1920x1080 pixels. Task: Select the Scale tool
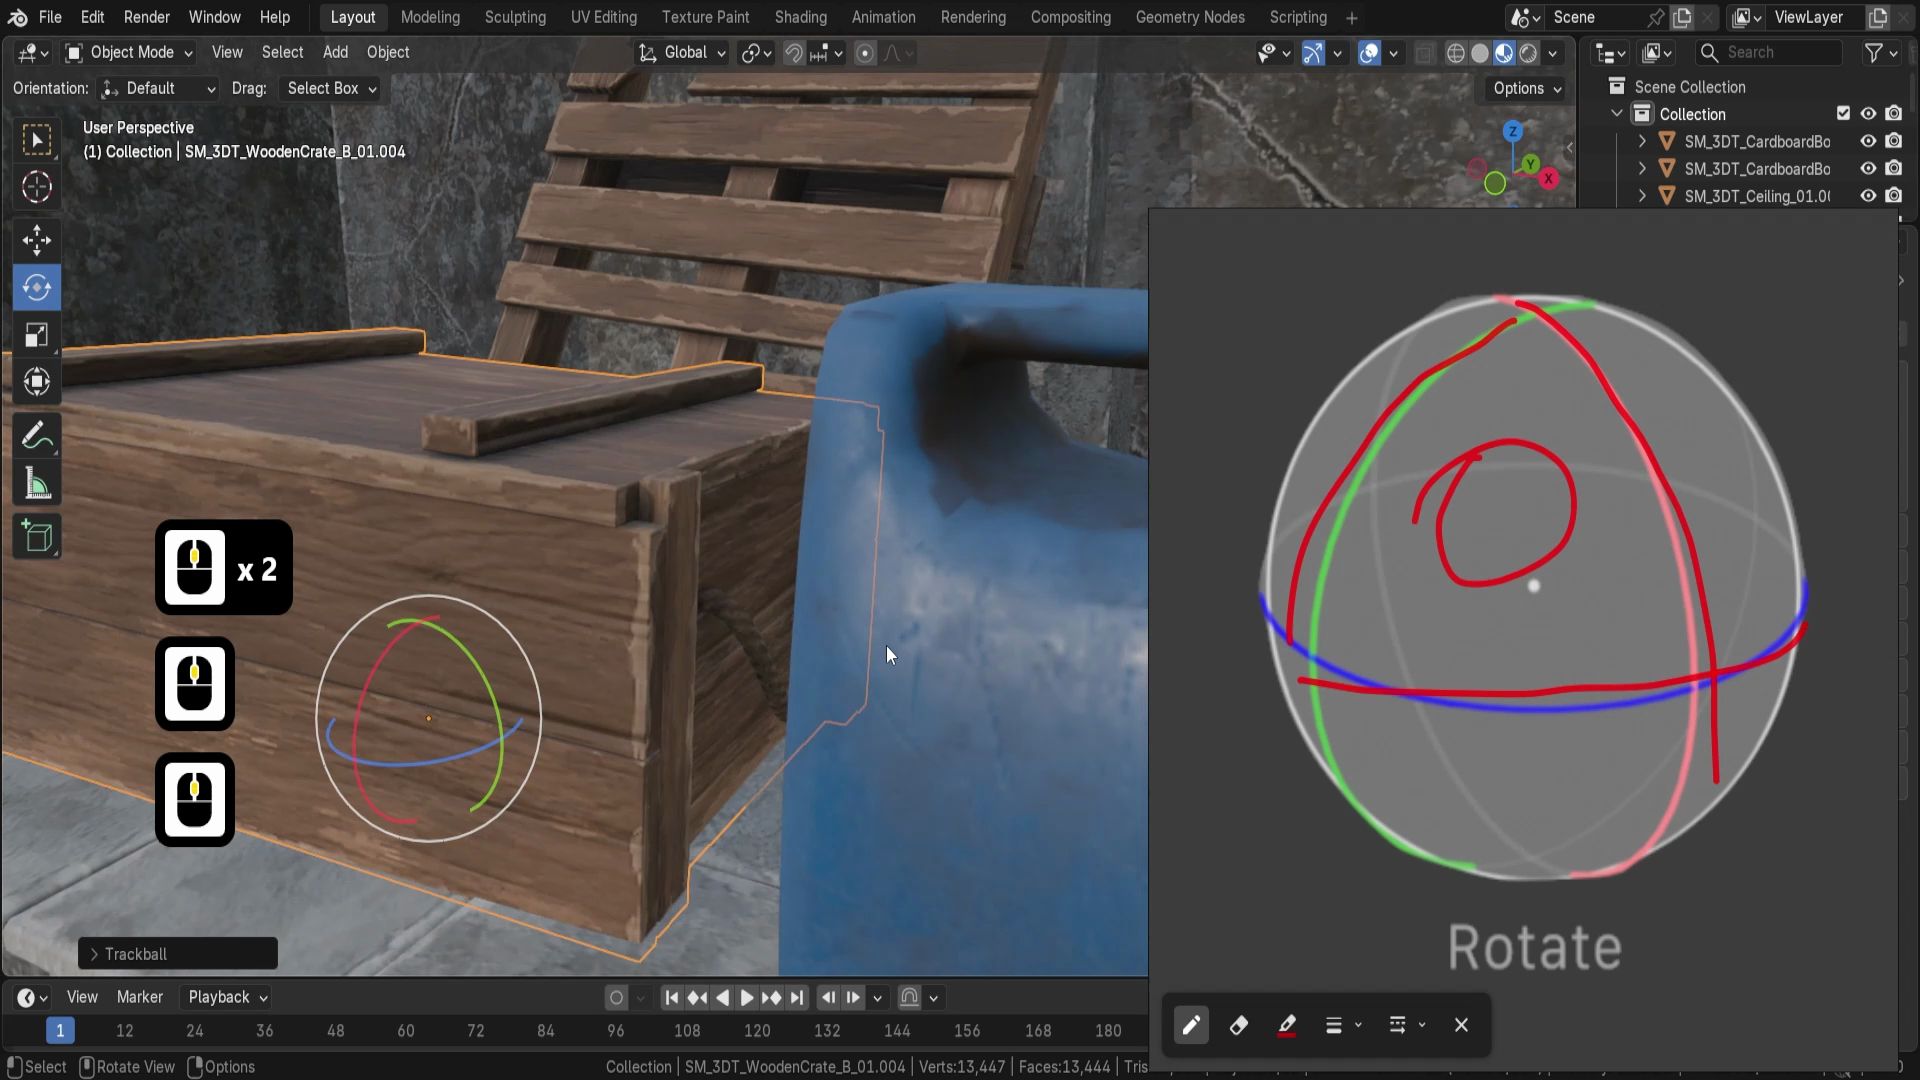pyautogui.click(x=37, y=336)
